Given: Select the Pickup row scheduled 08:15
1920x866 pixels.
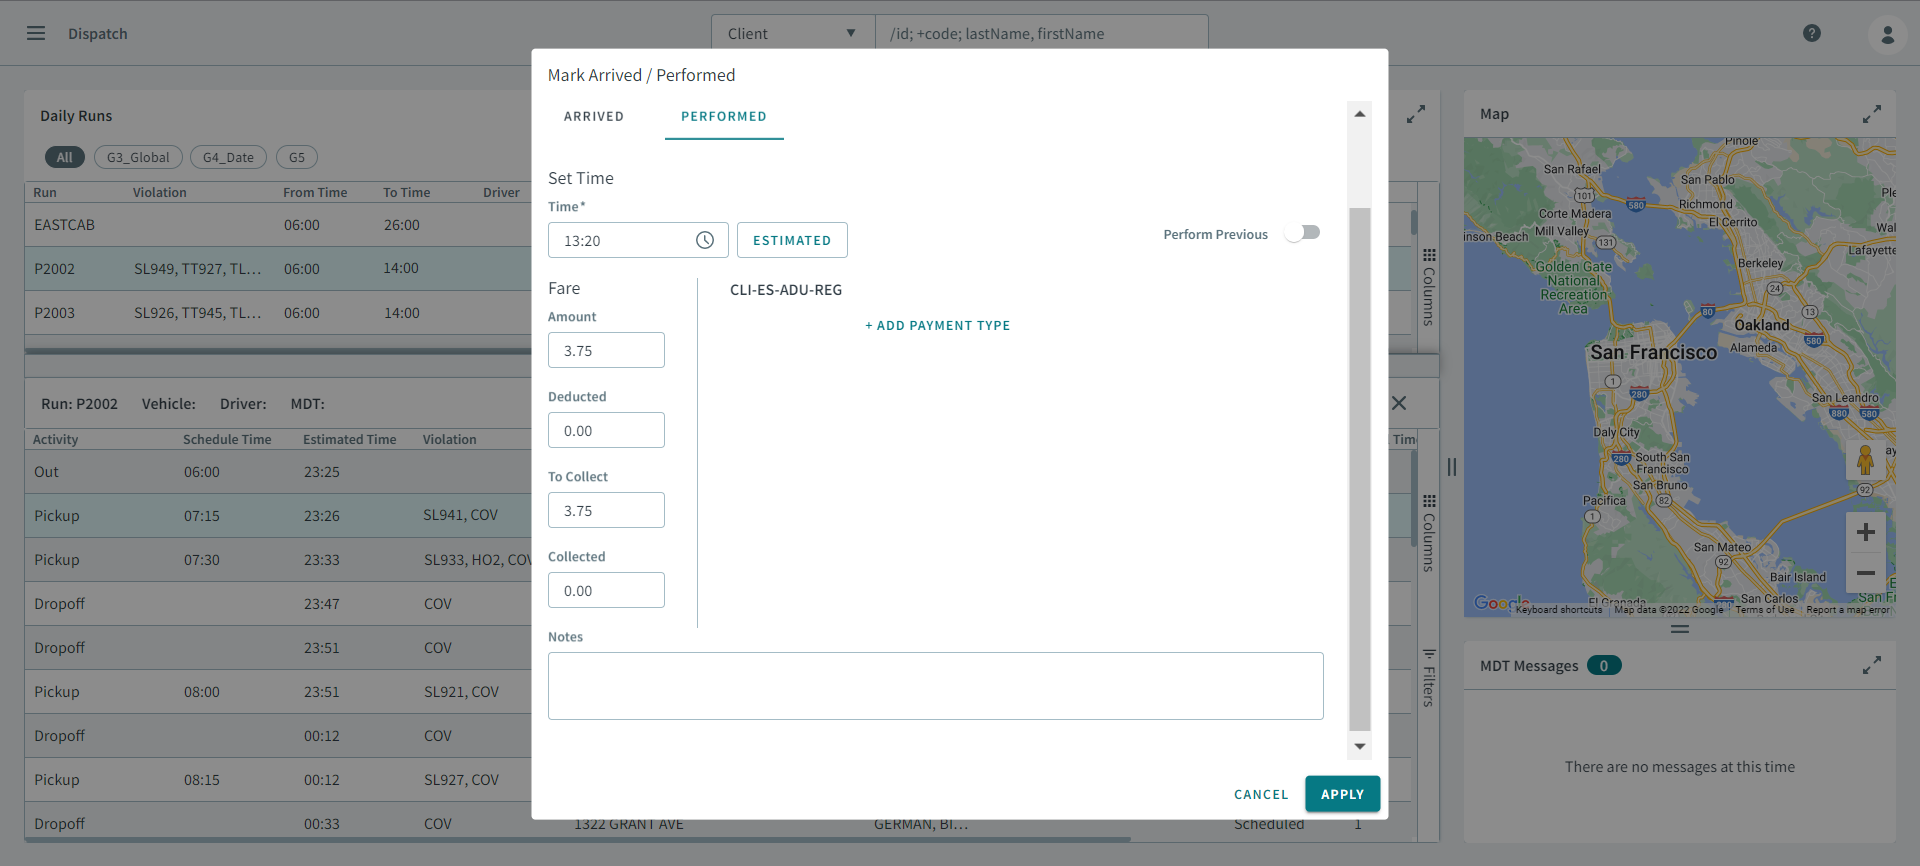Looking at the screenshot, I should 278,780.
